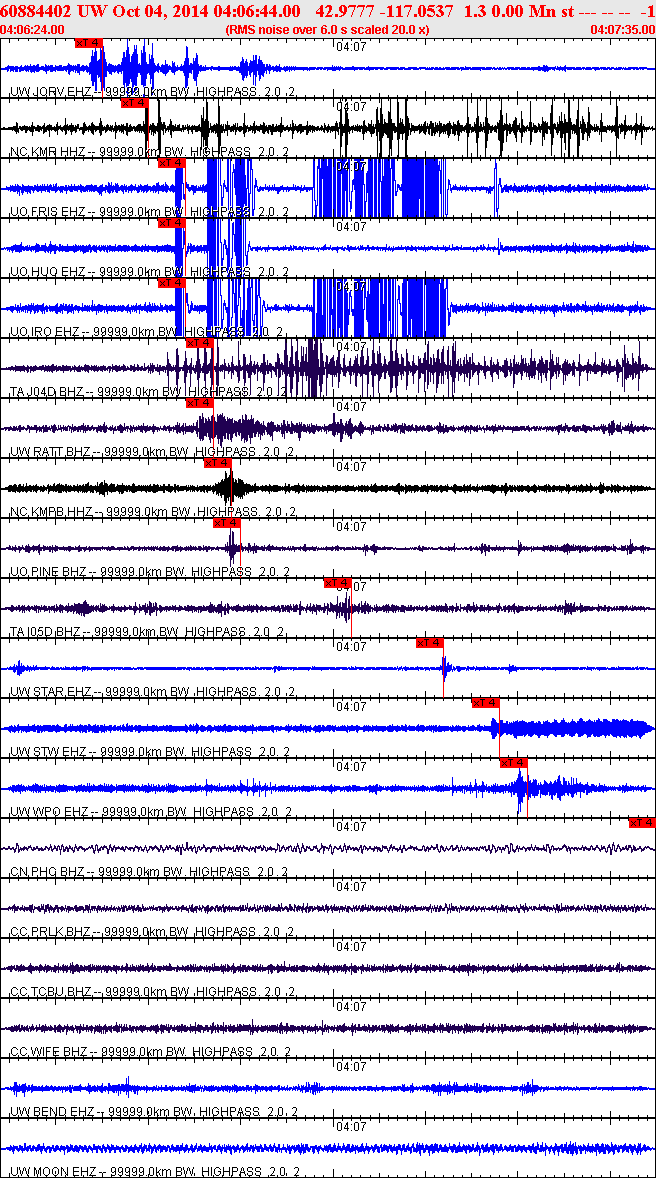656x1178 pixels.
Task: Select the xT 4 pick flag on the UW RATT trace
Action: 200,403
